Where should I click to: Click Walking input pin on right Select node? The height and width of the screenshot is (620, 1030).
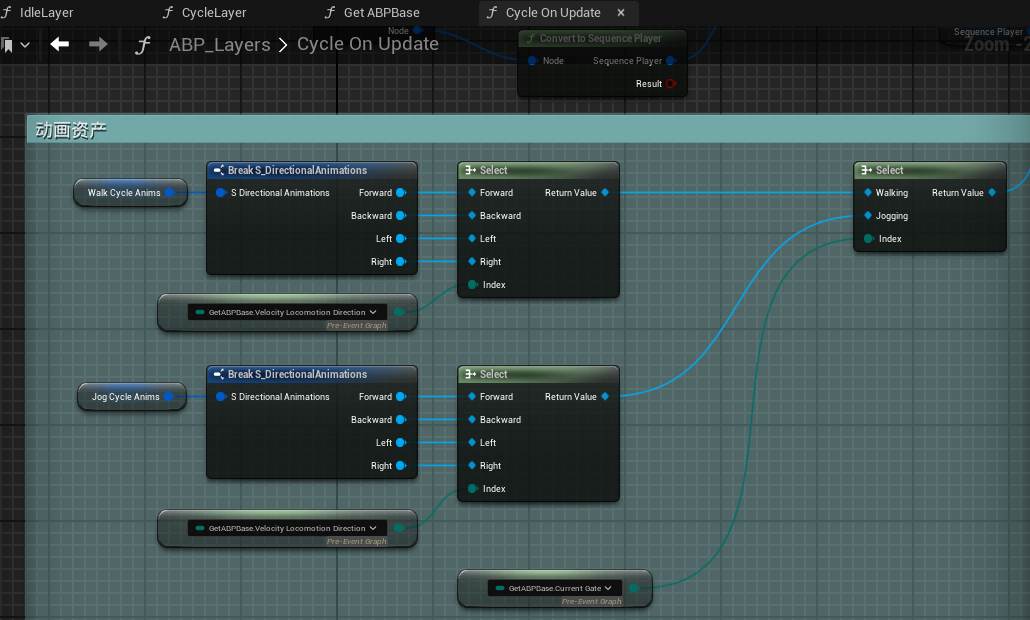click(868, 192)
